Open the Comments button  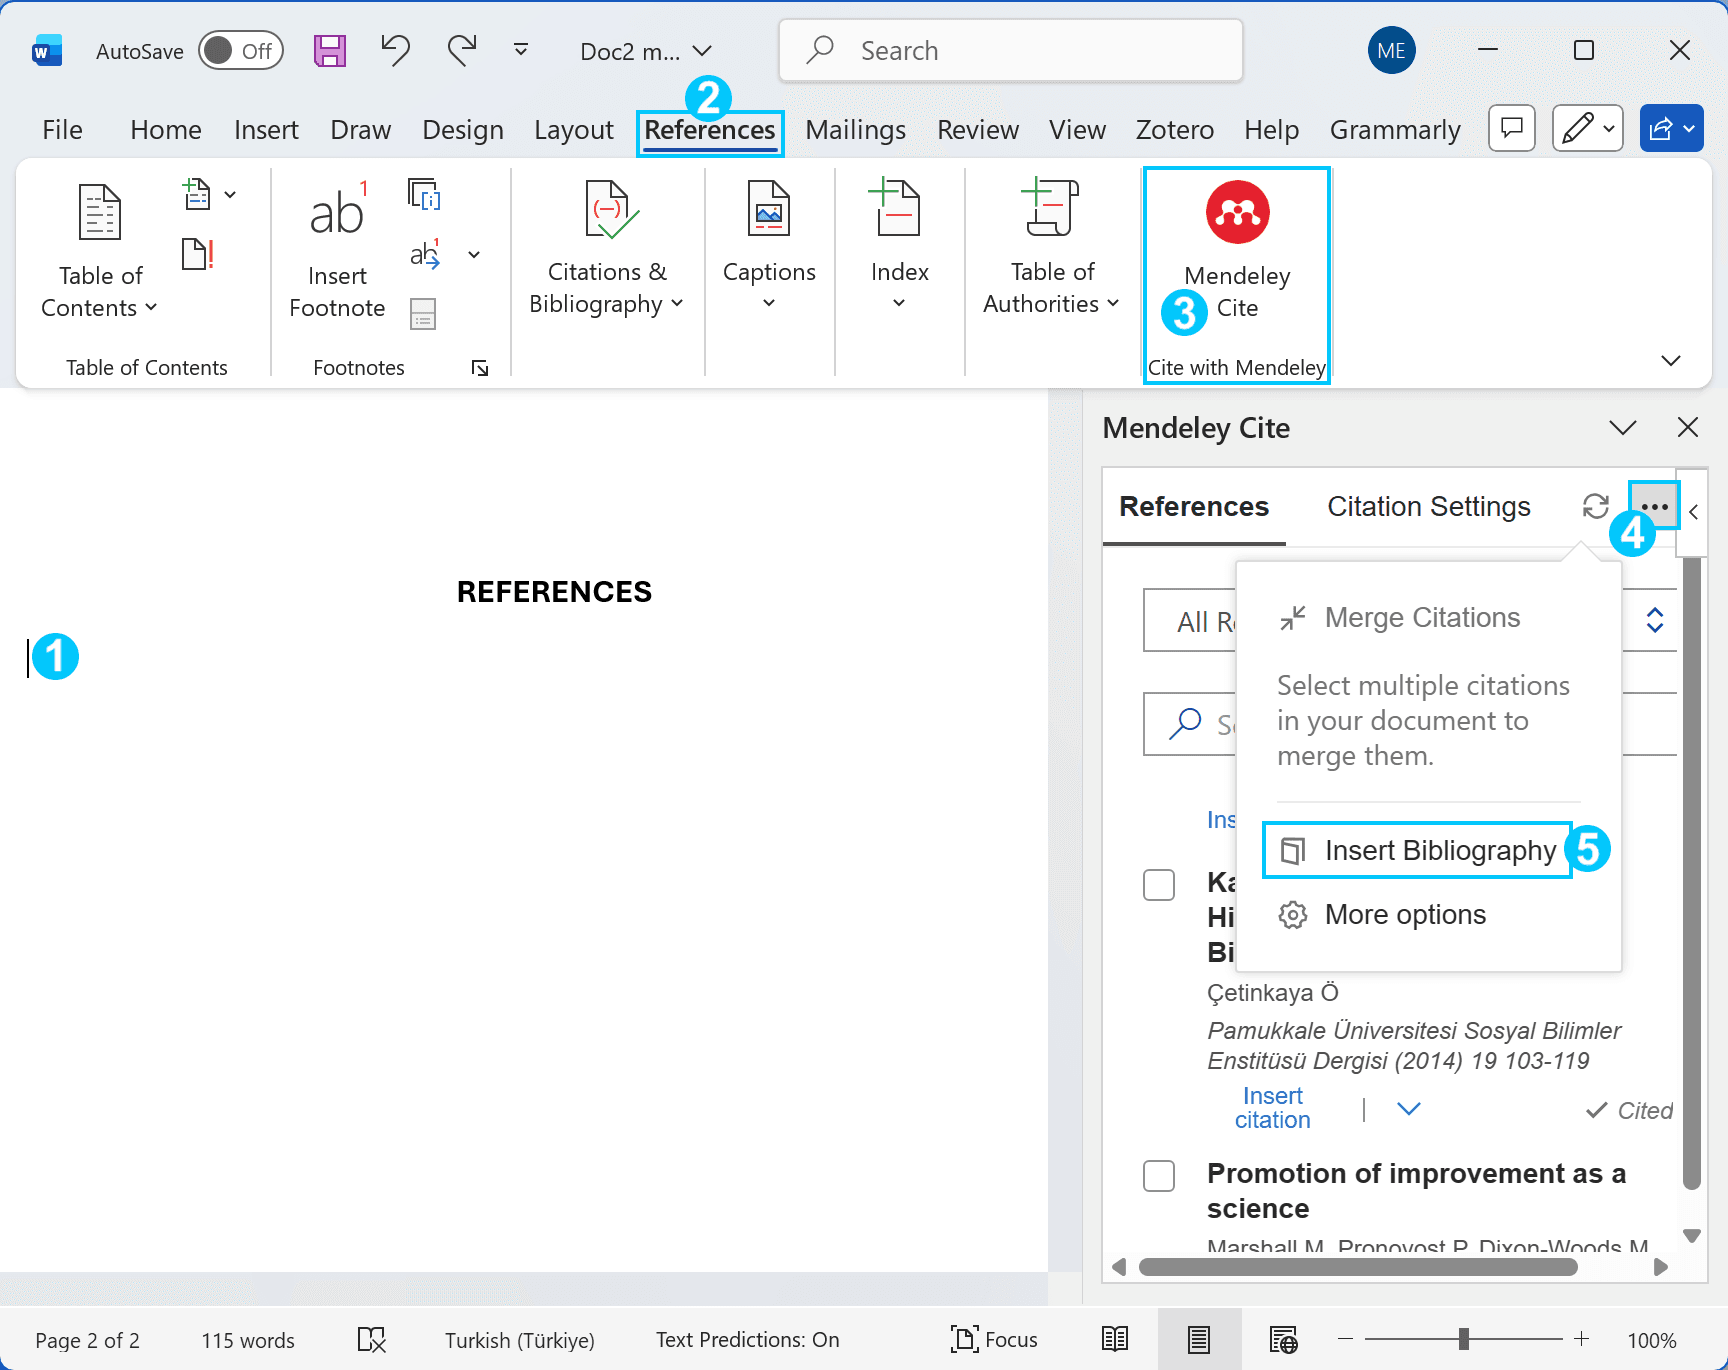click(1512, 128)
